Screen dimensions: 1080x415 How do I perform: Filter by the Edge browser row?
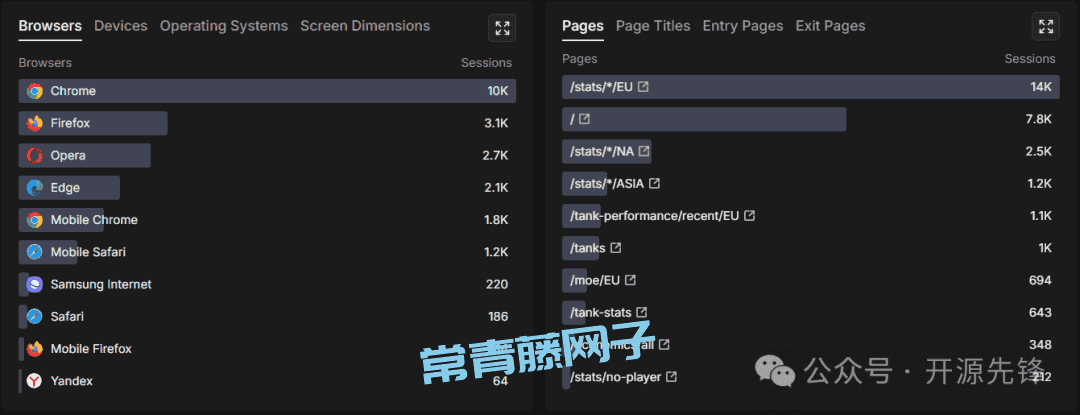(65, 188)
